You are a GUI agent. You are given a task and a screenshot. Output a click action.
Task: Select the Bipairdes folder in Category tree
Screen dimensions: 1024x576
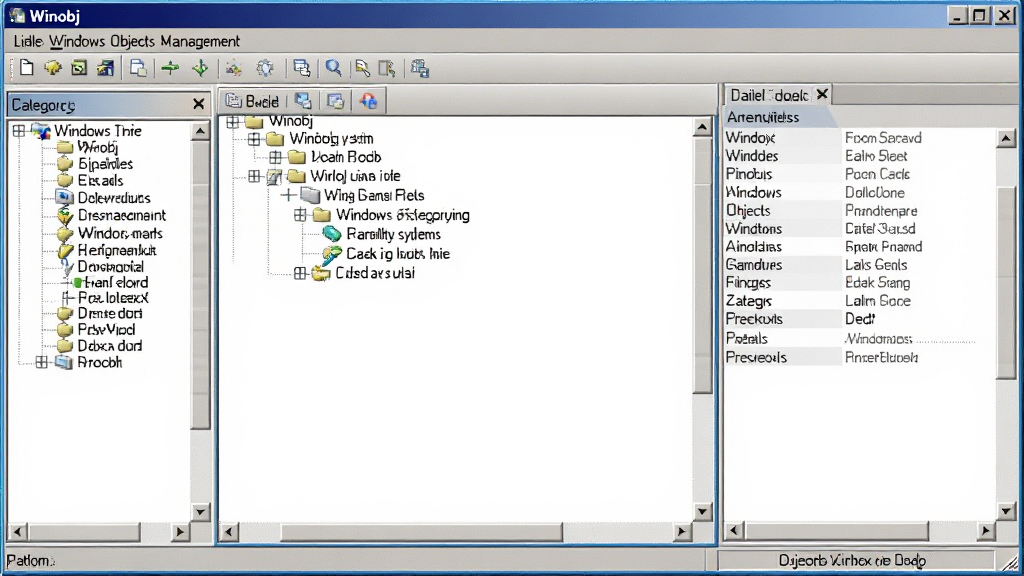pos(105,164)
